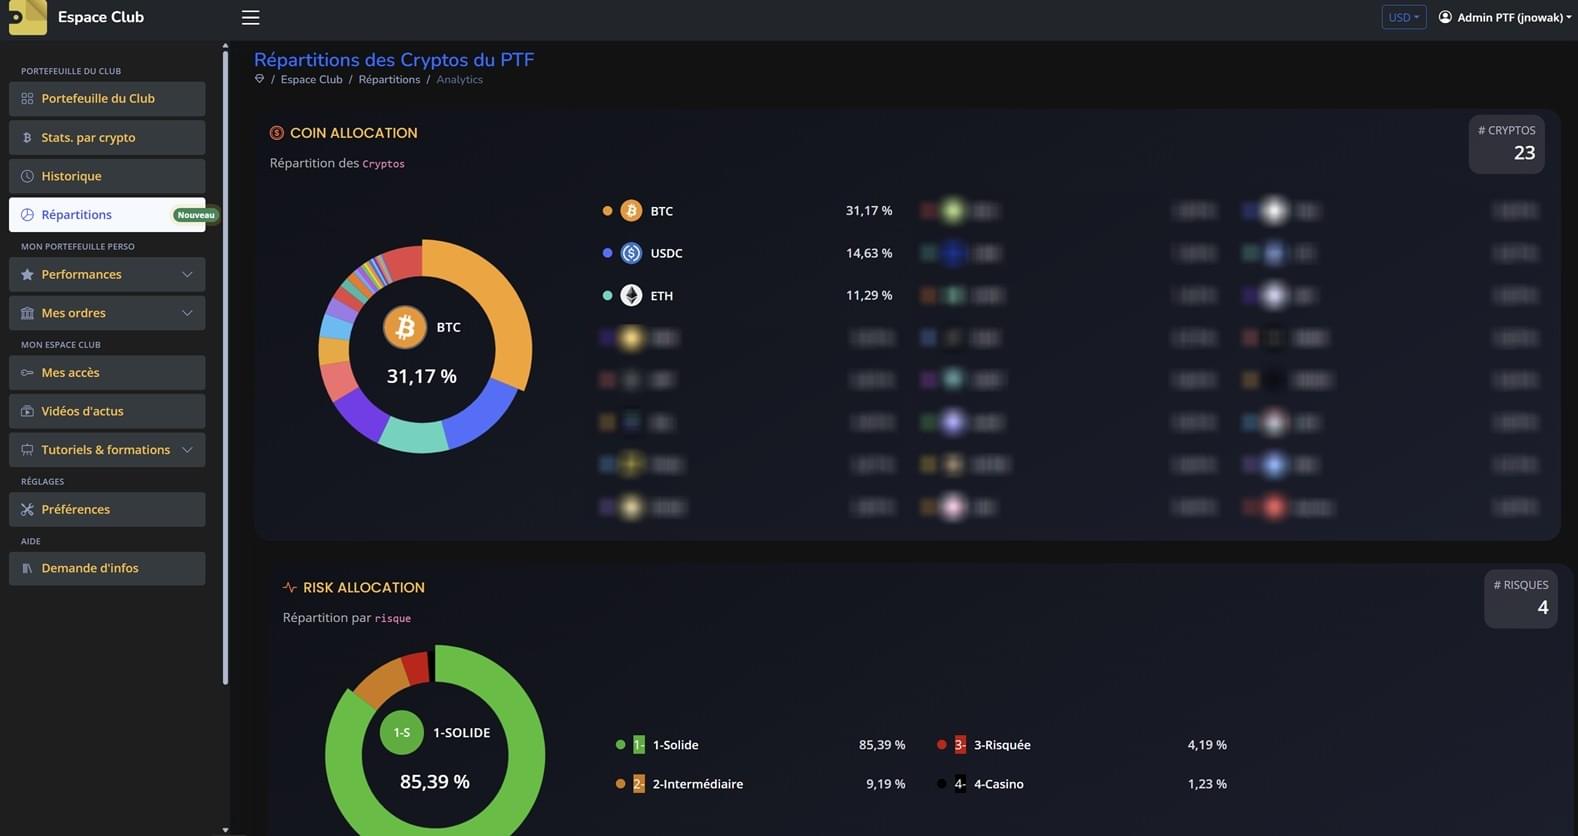
Task: Click the Ethereum icon in ETH row
Action: 631,296
